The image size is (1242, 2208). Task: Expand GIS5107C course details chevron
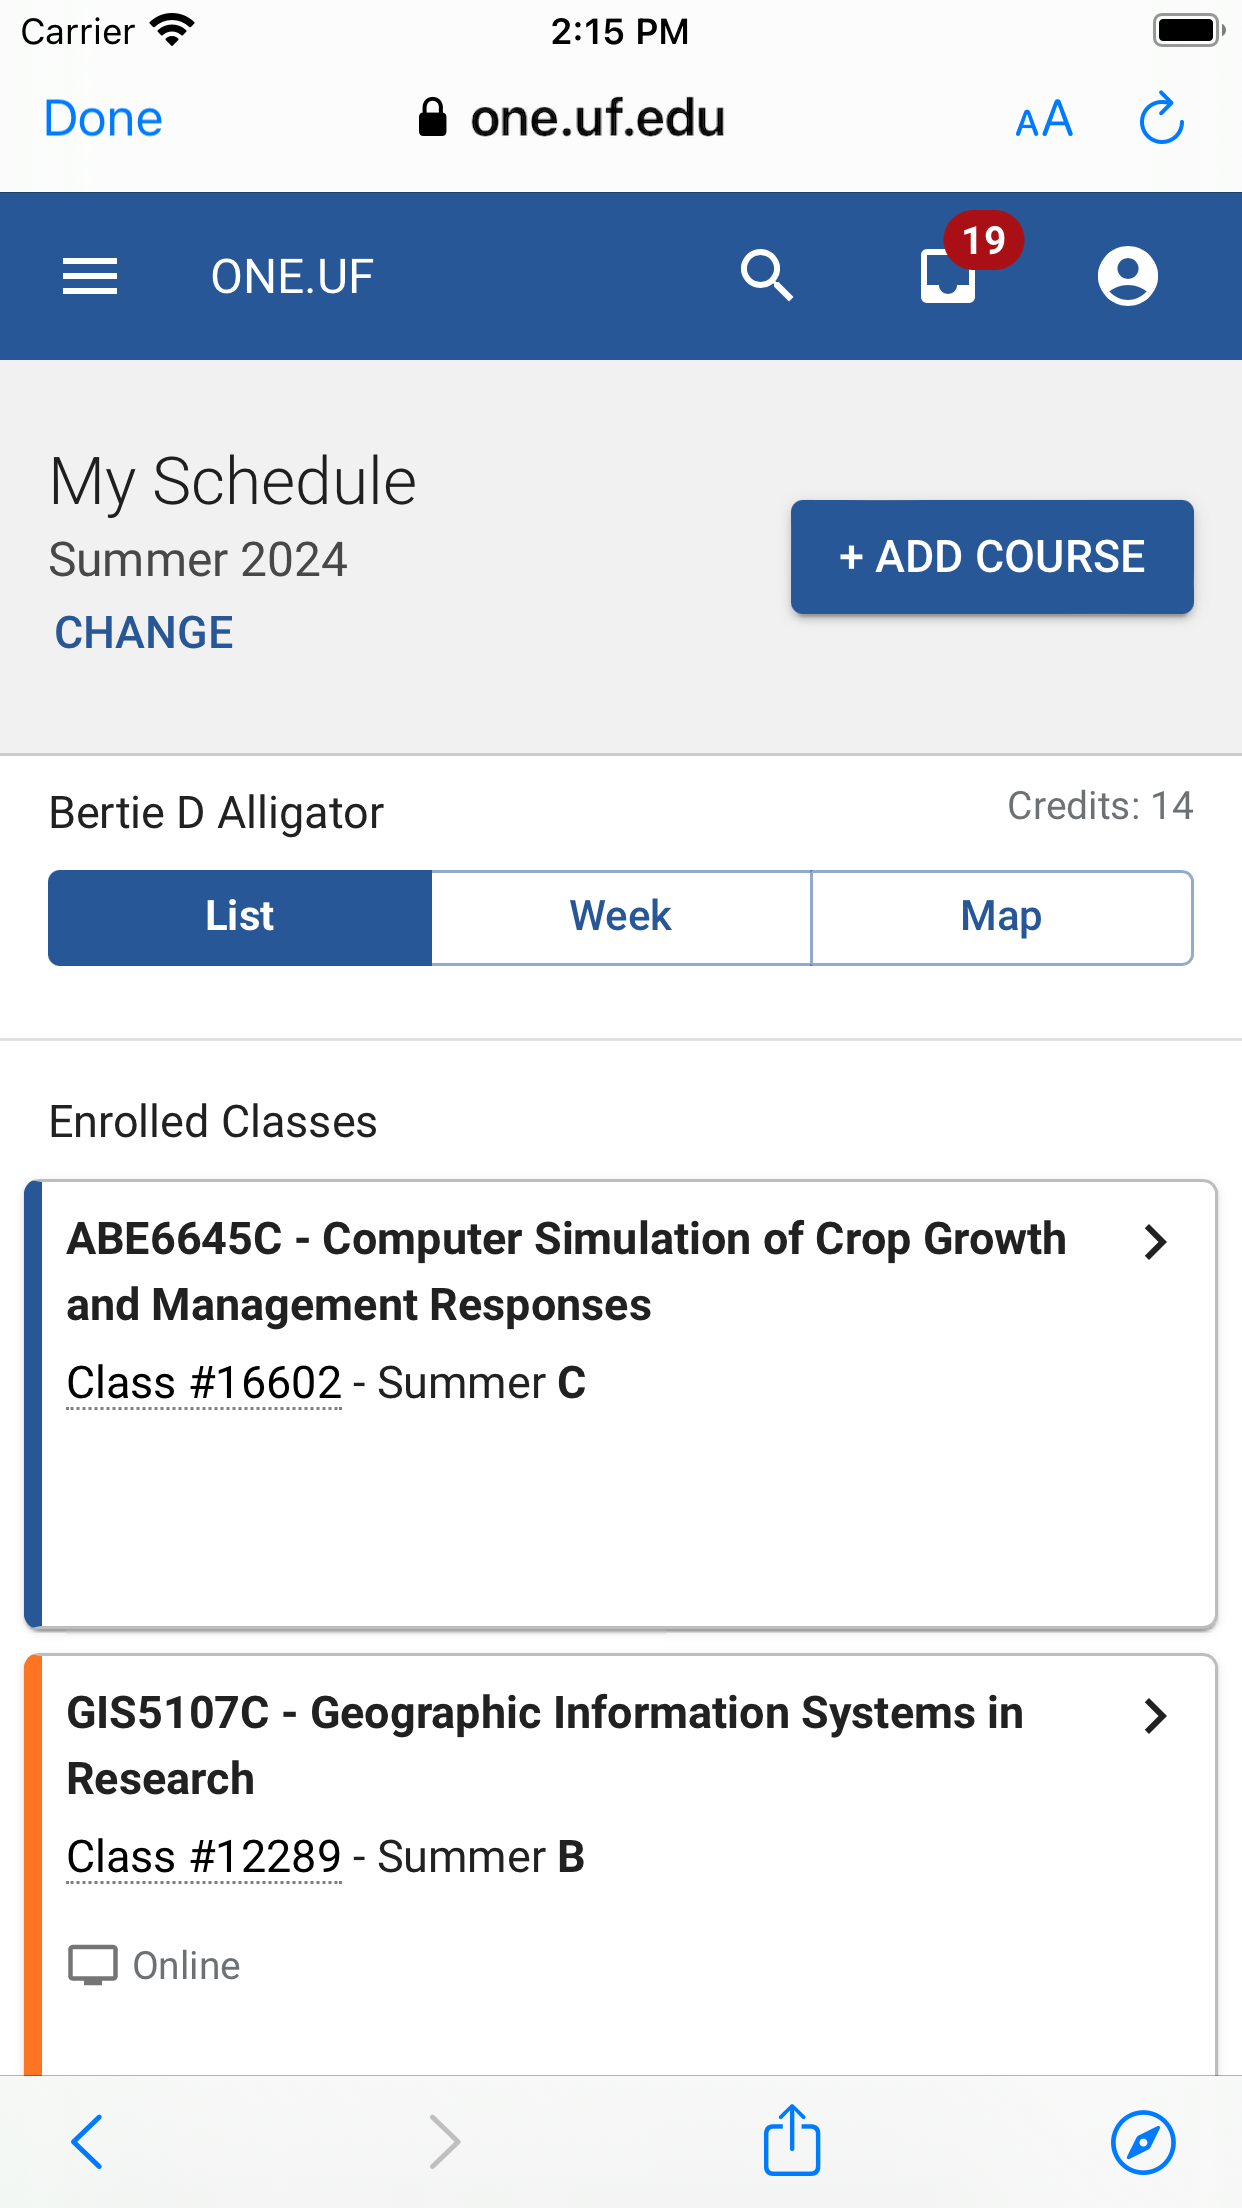click(1156, 1716)
